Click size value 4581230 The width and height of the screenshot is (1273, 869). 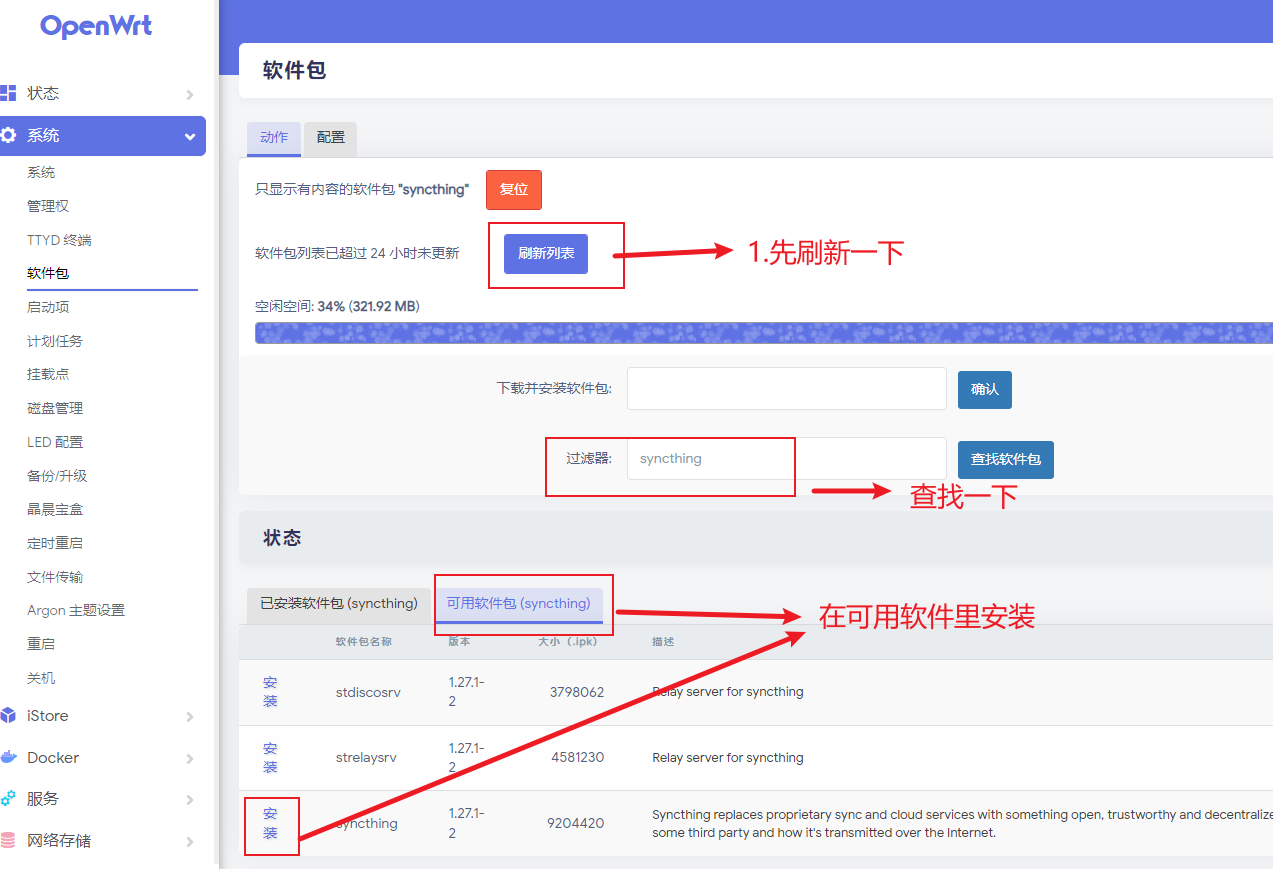577,758
